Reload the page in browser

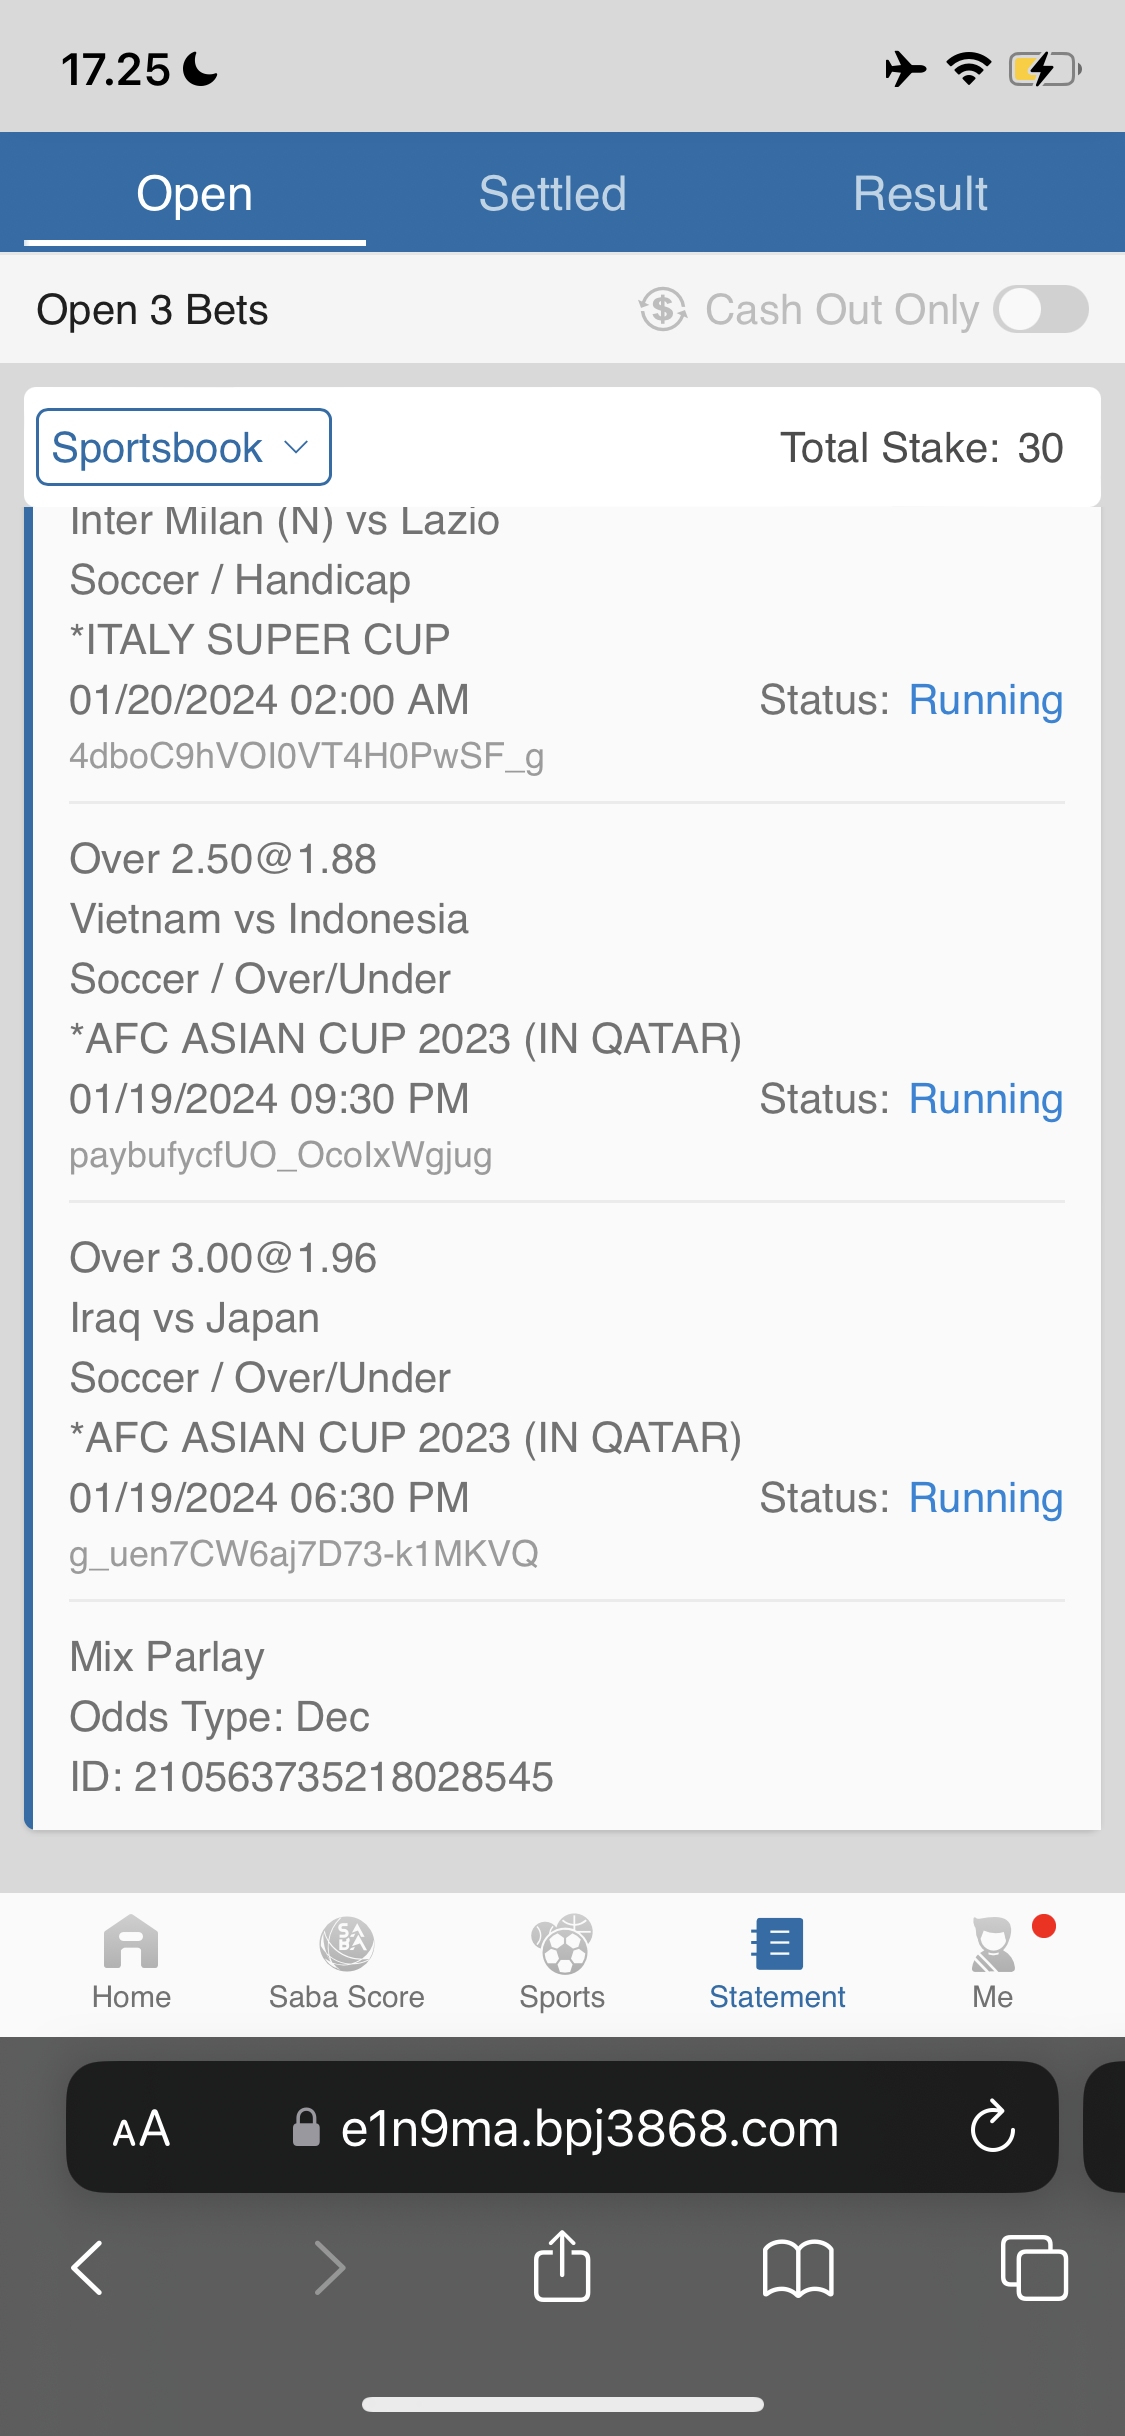tap(992, 2127)
